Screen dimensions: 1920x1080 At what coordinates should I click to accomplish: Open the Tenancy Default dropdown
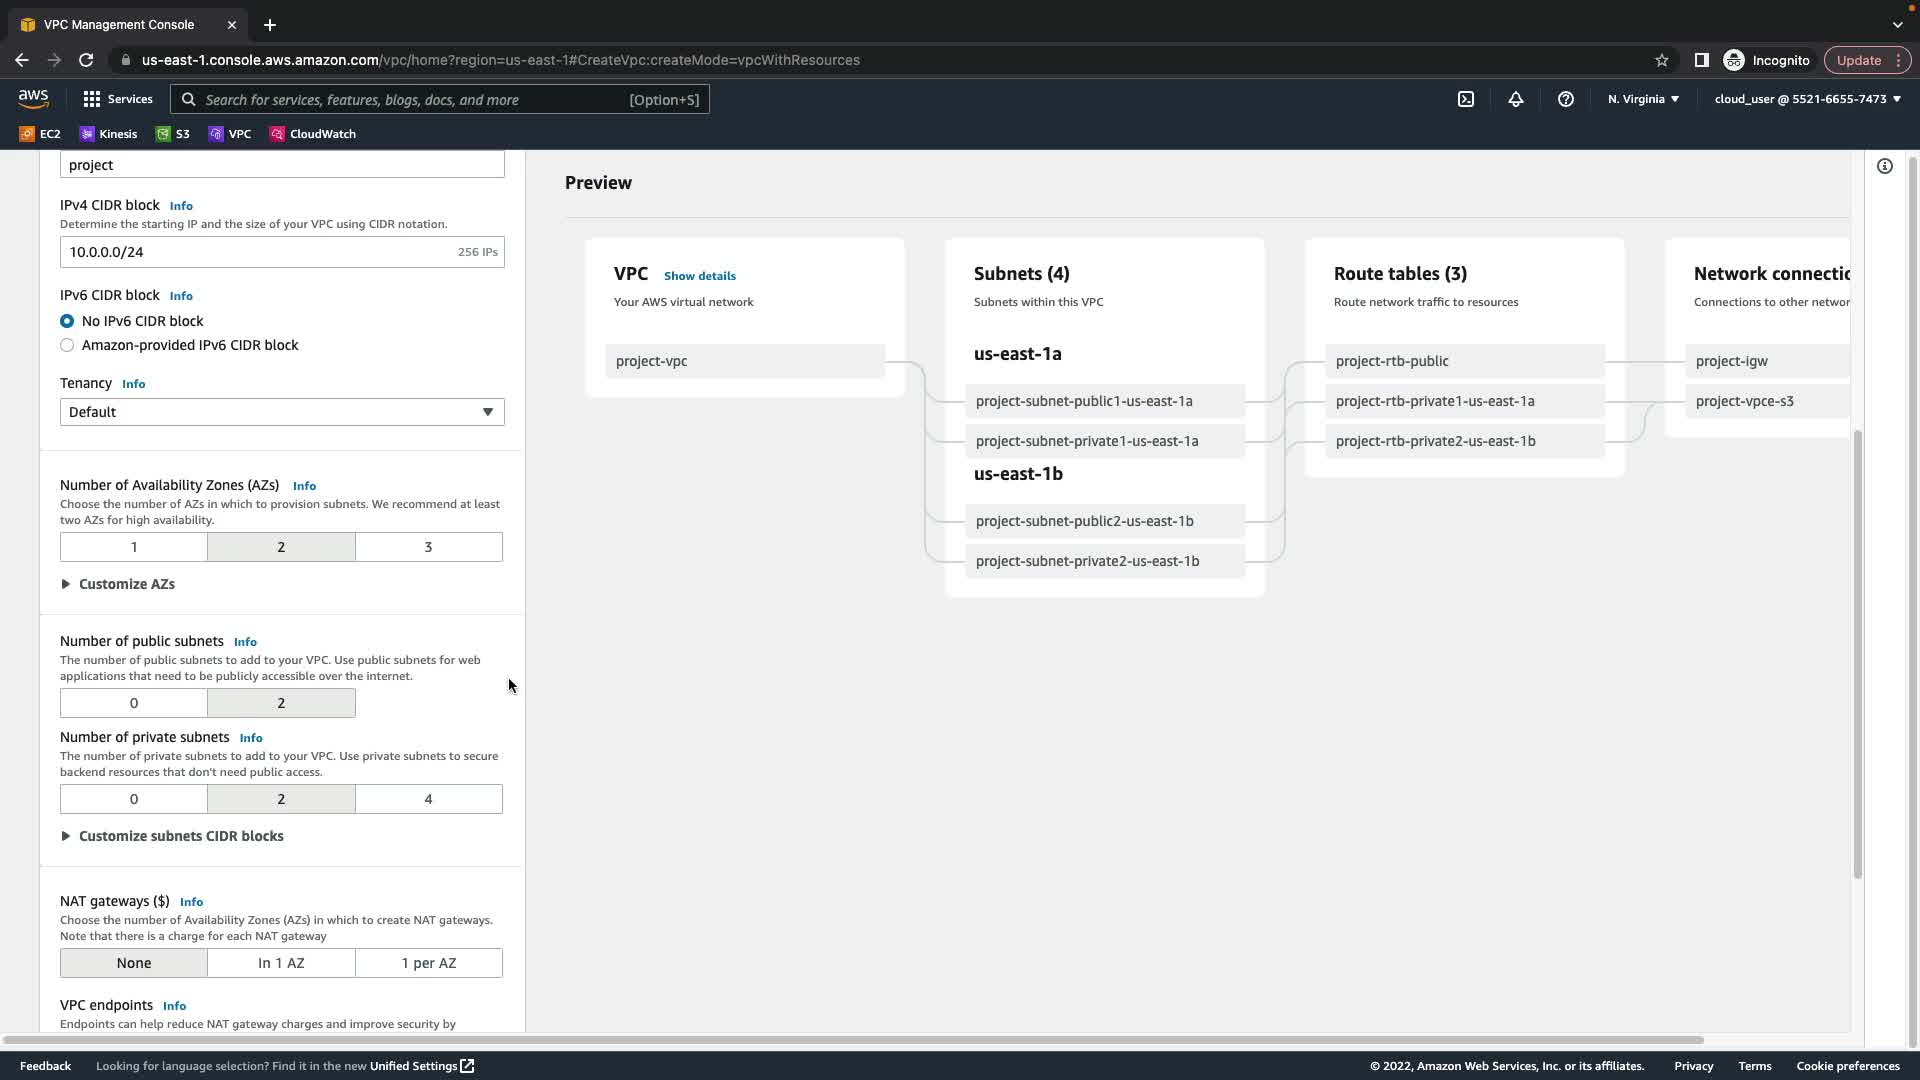pos(281,412)
